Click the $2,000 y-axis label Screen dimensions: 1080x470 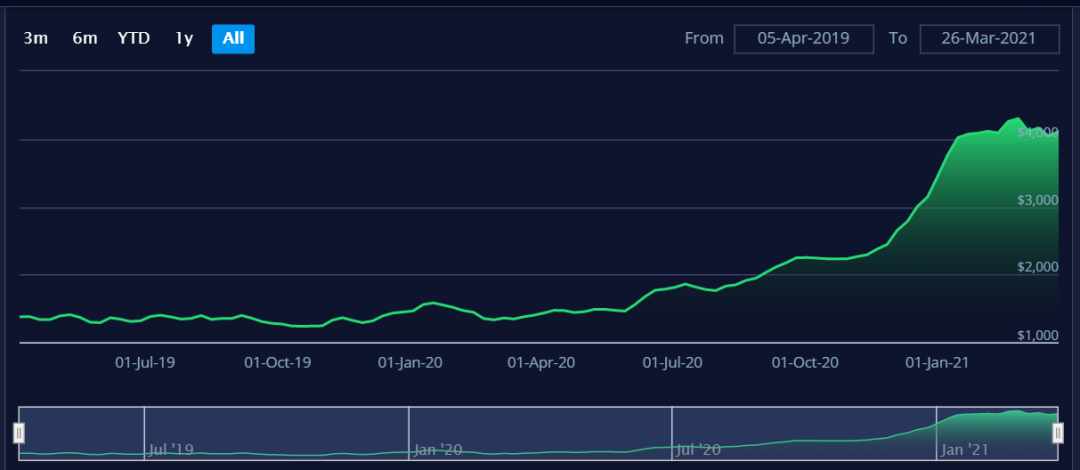click(1037, 267)
